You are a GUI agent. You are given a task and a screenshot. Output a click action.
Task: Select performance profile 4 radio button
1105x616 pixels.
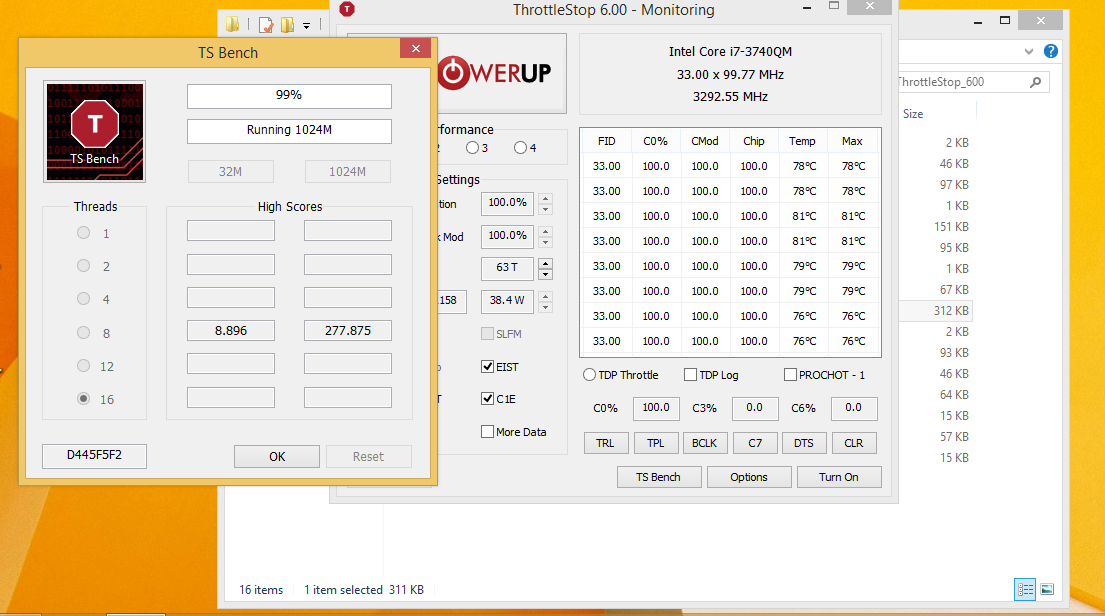(520, 147)
